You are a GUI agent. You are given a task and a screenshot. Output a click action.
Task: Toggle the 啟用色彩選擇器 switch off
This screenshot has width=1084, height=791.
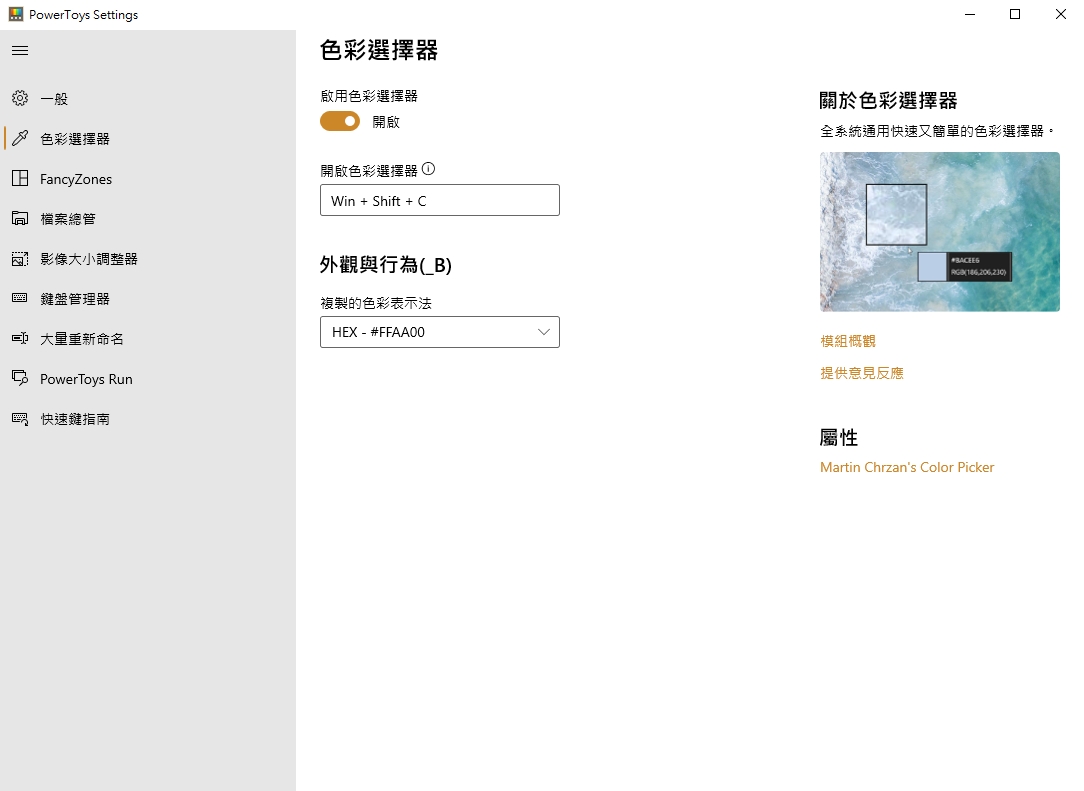(340, 122)
